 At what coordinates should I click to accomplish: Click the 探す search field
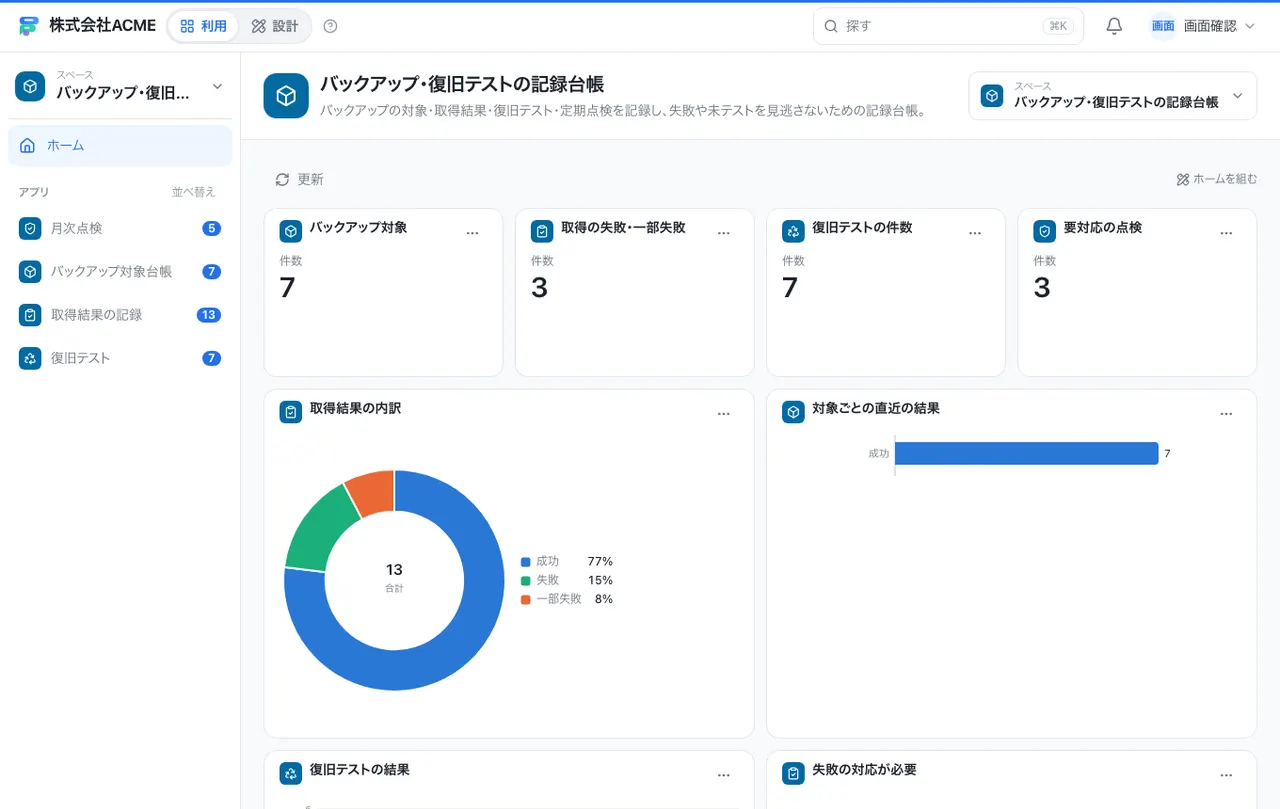(x=948, y=26)
